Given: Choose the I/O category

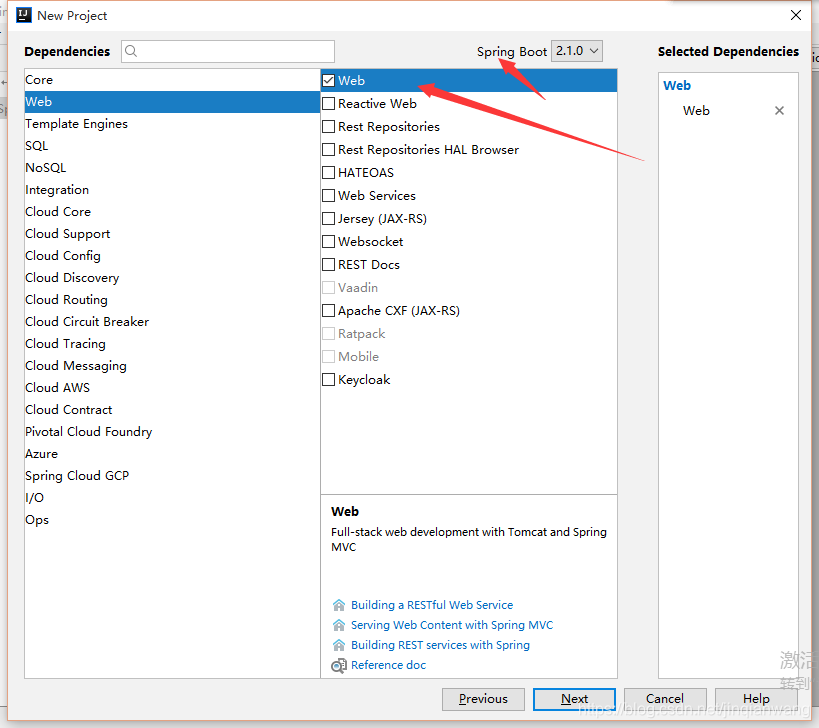Looking at the screenshot, I should [172, 498].
